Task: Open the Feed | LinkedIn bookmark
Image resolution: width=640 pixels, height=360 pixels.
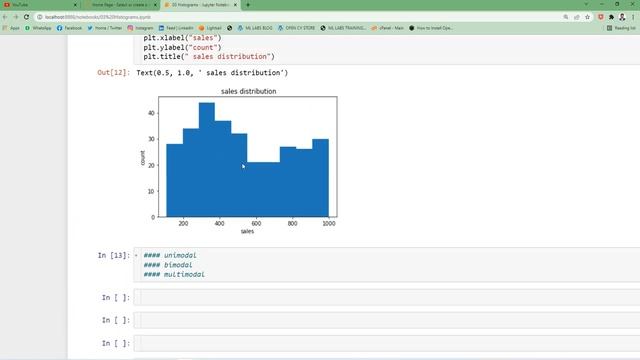Action: [176, 28]
